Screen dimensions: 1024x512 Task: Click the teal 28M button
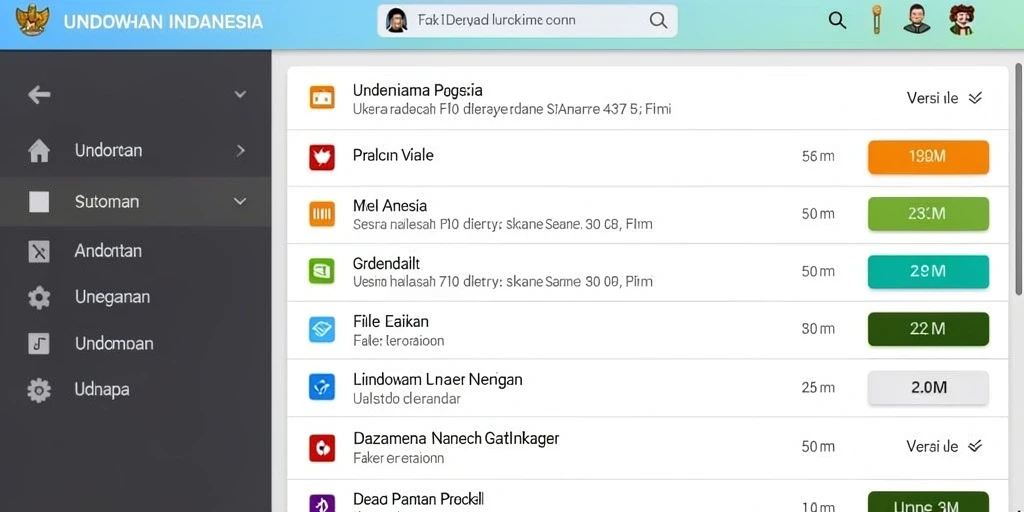tap(928, 272)
